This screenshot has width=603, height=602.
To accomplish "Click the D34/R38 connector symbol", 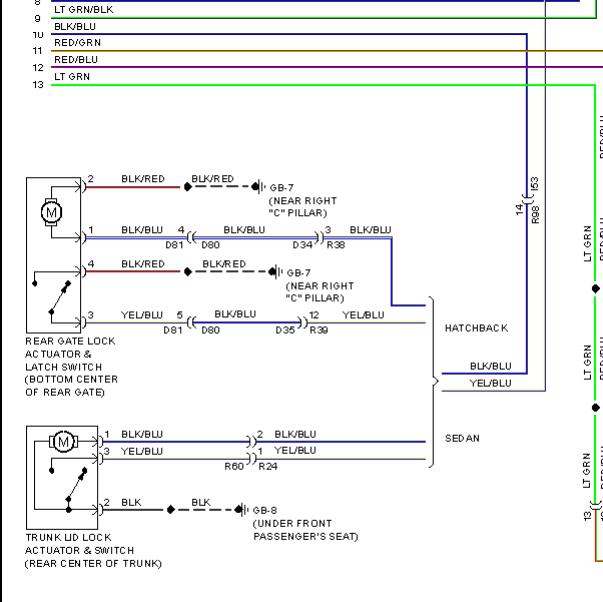I will 320,237.
